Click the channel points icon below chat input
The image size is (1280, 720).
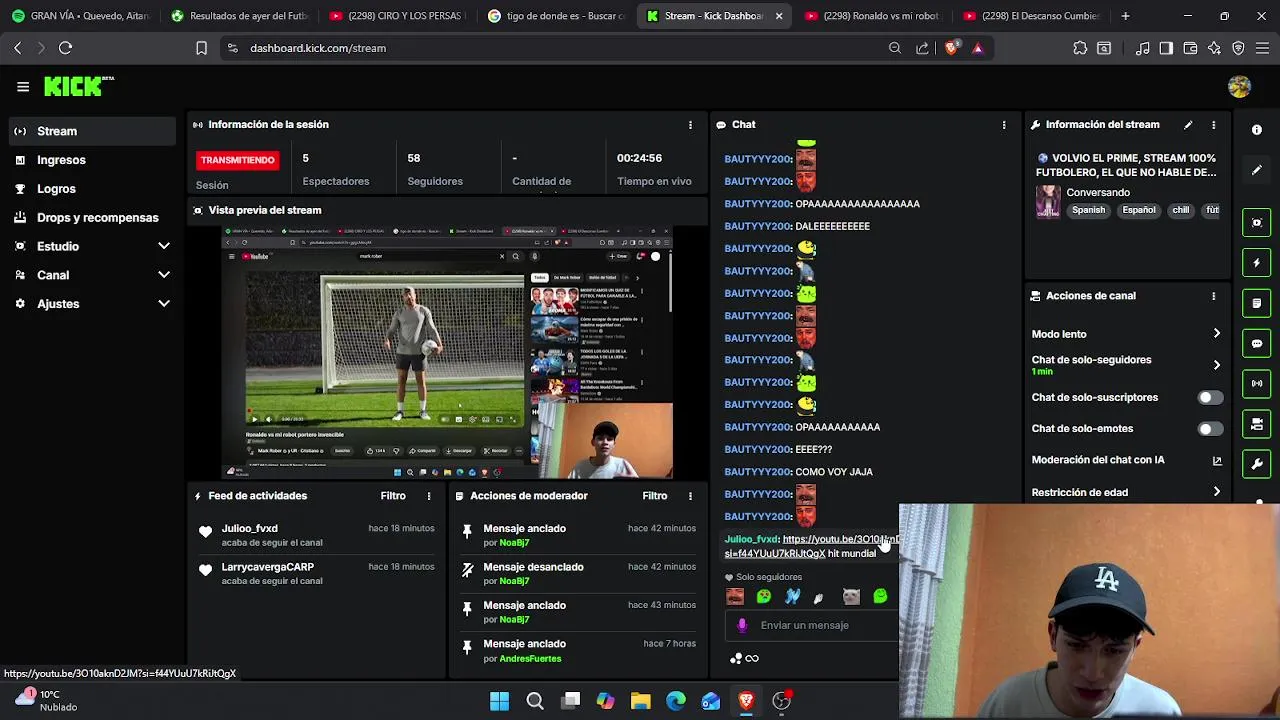(736, 658)
